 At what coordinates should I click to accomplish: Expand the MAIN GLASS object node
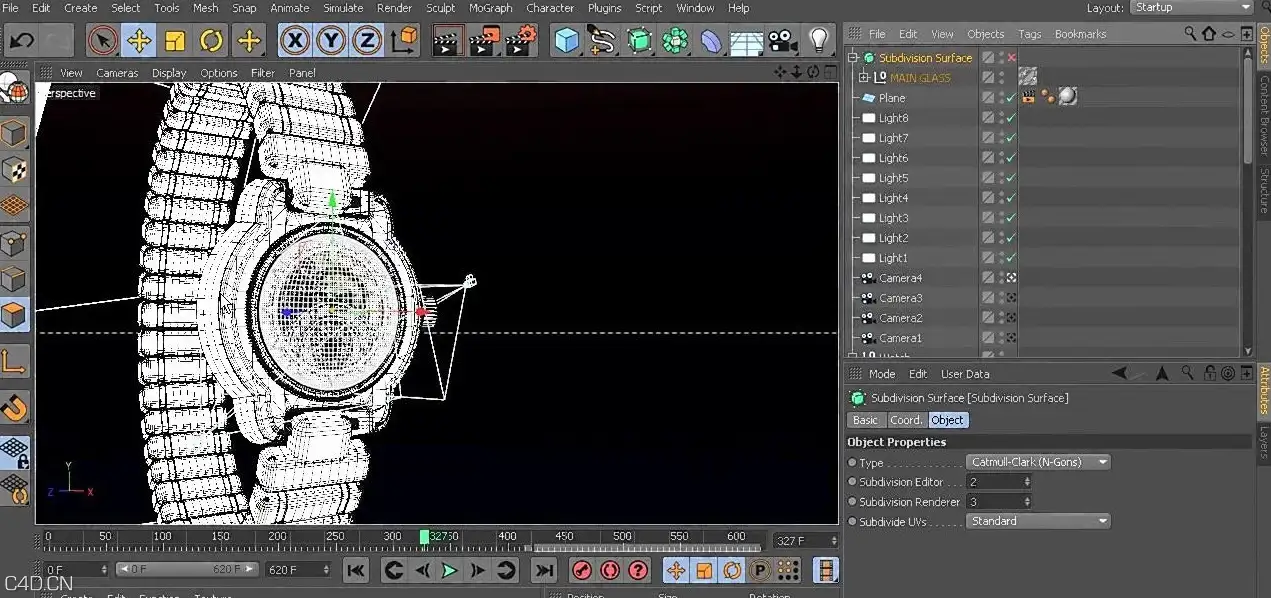(x=865, y=78)
